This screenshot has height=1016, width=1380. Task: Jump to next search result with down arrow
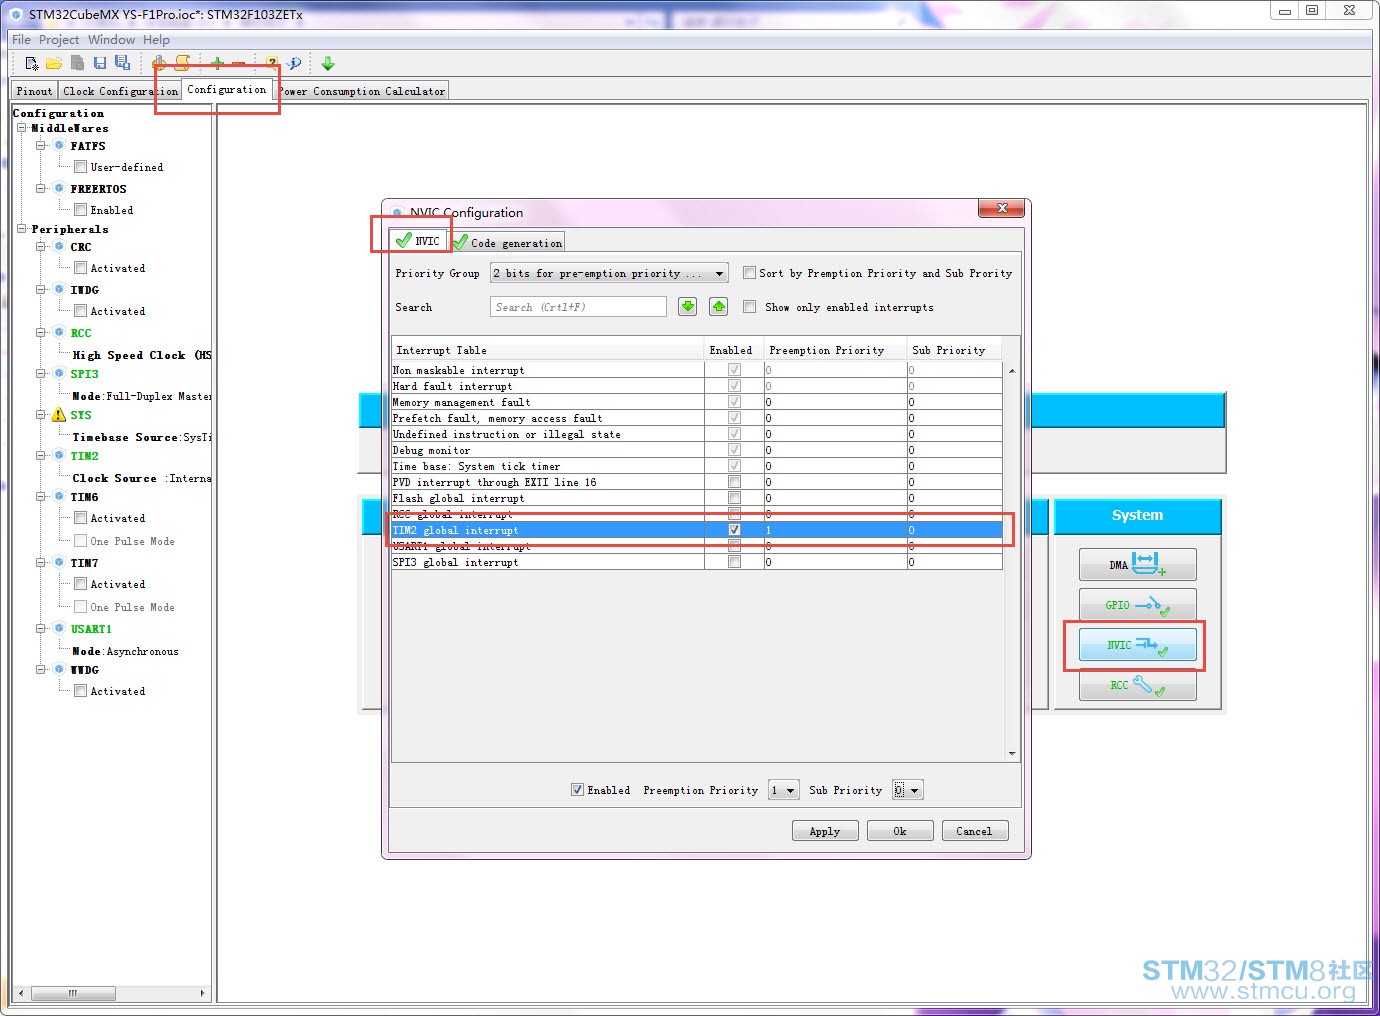[x=688, y=307]
